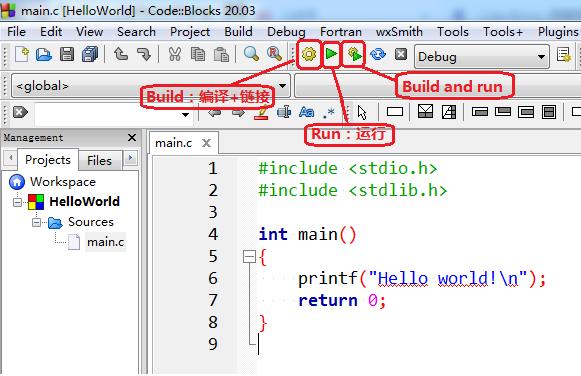Screen dimensions: 581x376
Task: Click the plain rectangle tool icon
Action: (x=395, y=112)
